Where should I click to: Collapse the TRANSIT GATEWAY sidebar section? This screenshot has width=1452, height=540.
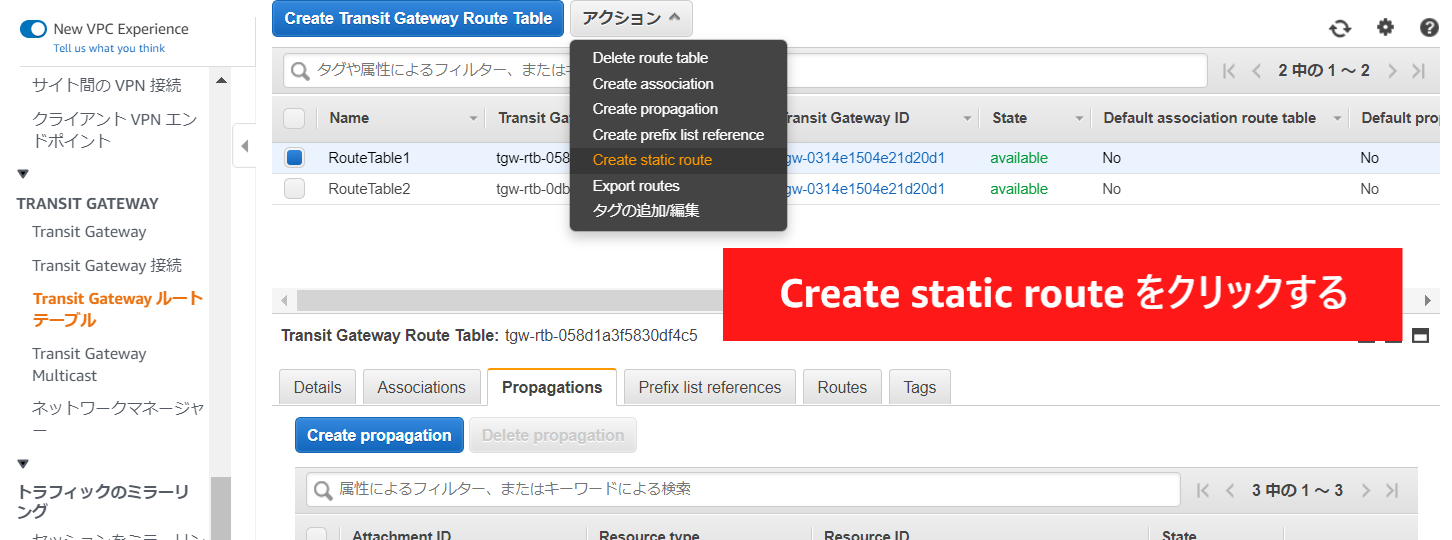(23, 174)
